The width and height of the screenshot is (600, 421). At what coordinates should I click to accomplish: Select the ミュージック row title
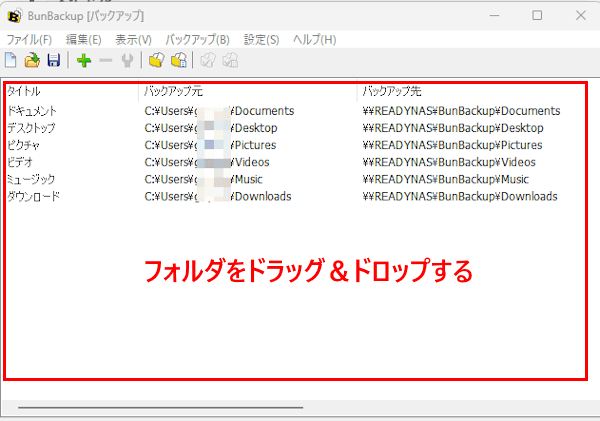pos(31,179)
